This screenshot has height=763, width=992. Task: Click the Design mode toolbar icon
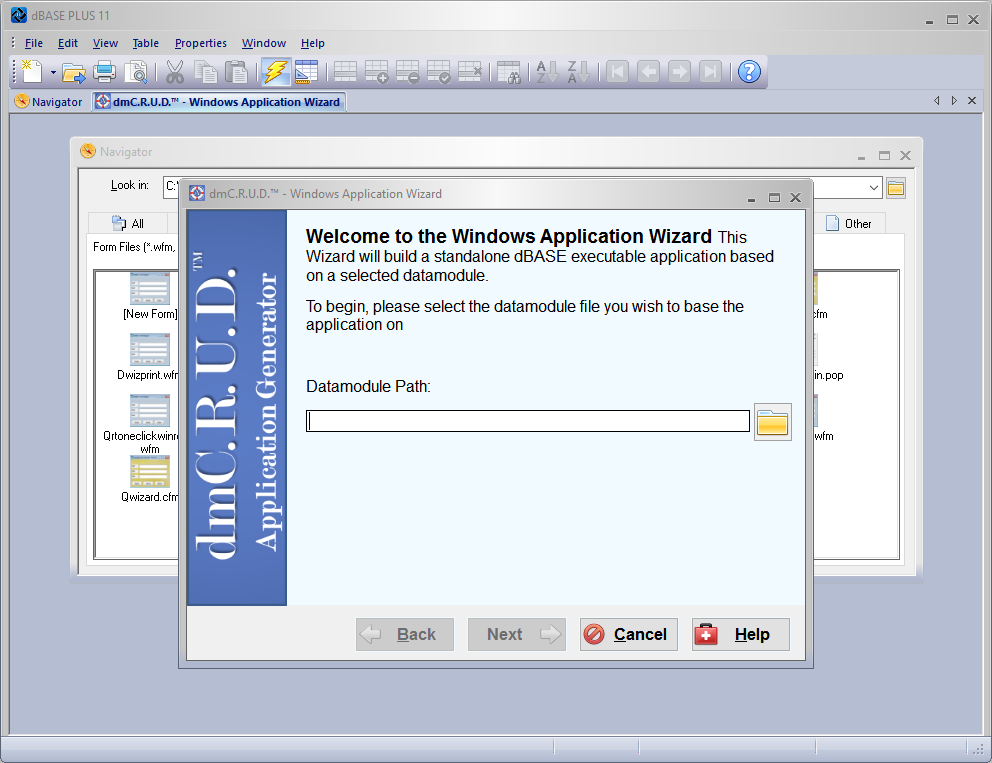click(x=306, y=72)
